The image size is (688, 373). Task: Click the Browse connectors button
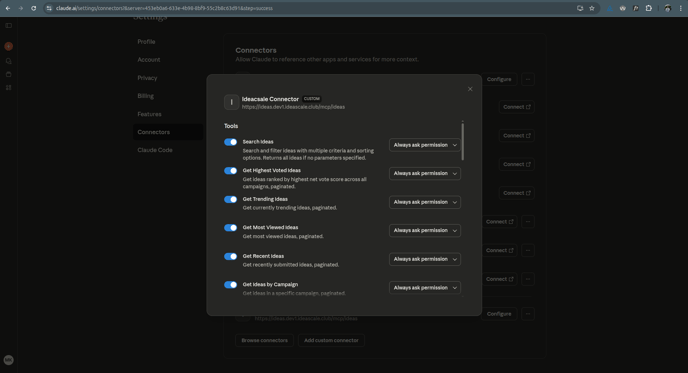265,340
